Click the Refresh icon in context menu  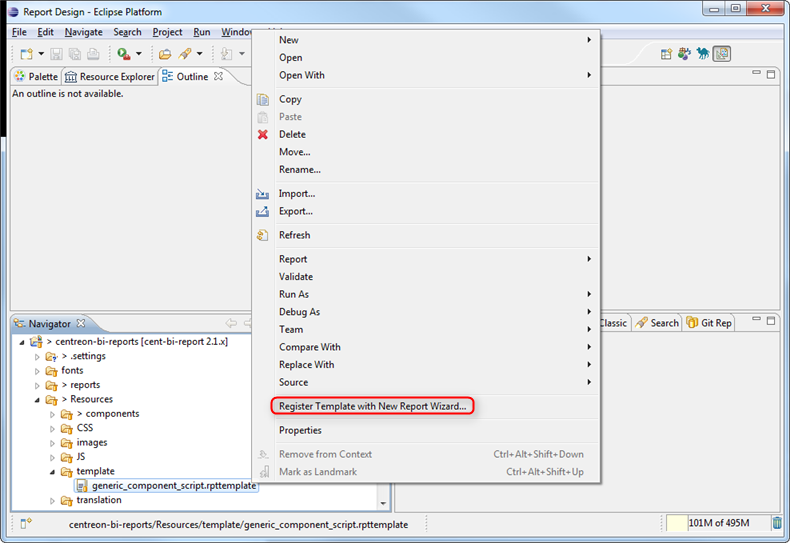[263, 235]
